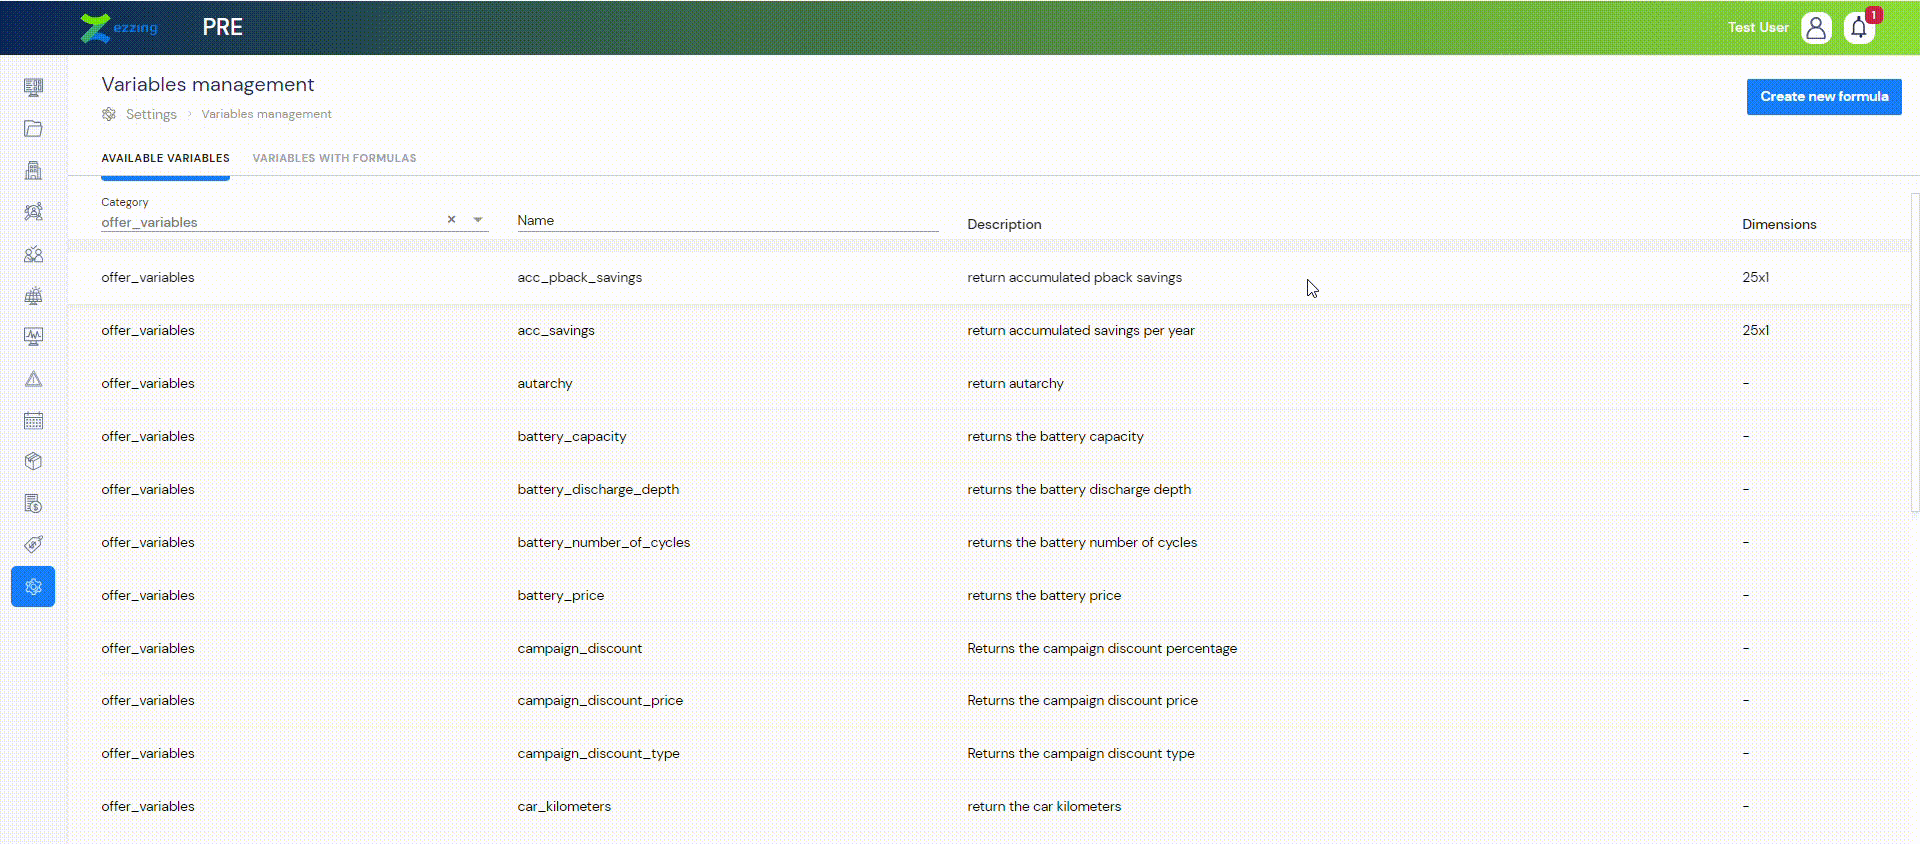Open the two-people icon in sidebar
Screen dimensions: 1920x844
point(33,254)
